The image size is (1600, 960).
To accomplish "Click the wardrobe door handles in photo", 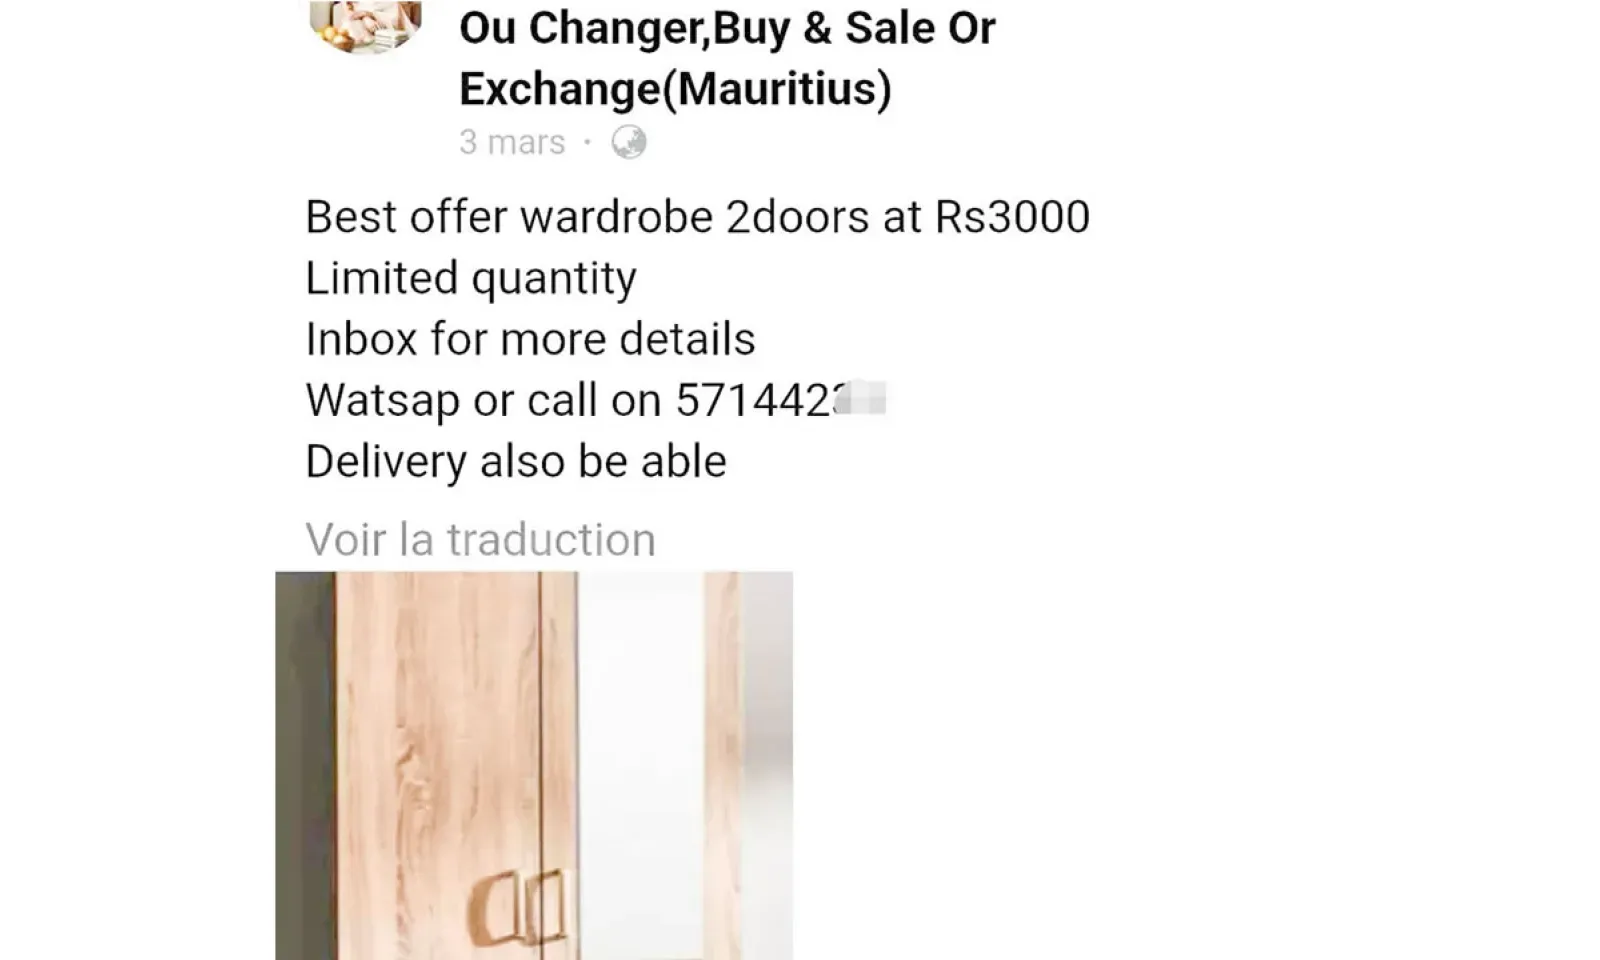I will 518,907.
